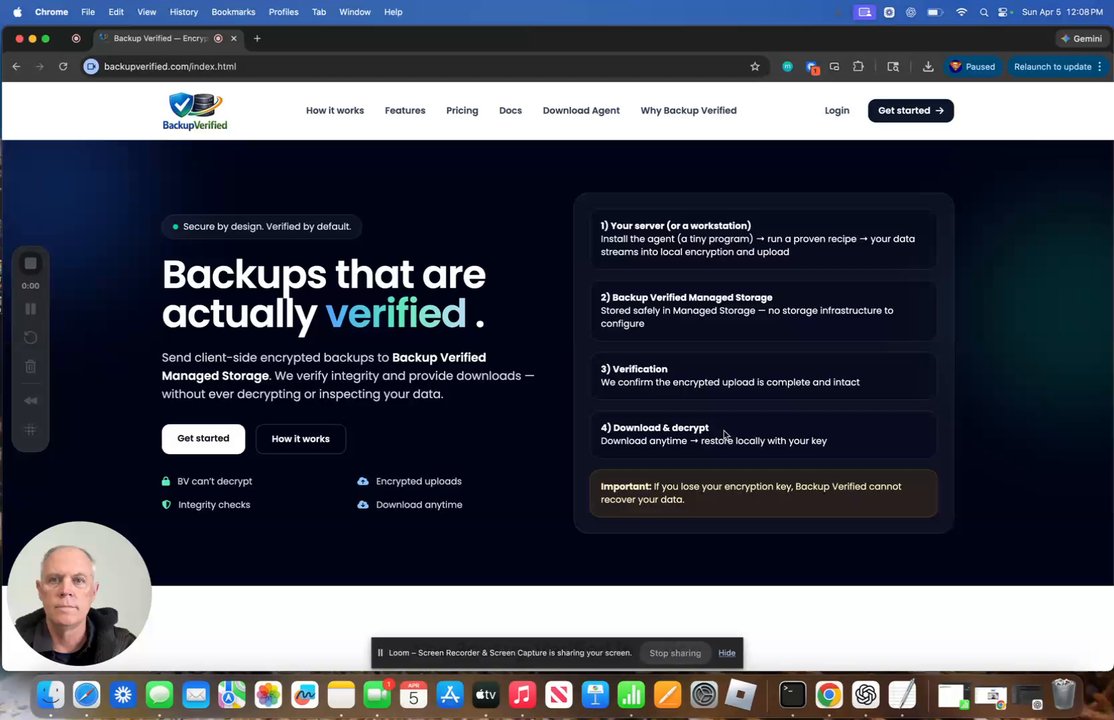Click the Important encryption key notice
The height and width of the screenshot is (720, 1114).
(763, 493)
